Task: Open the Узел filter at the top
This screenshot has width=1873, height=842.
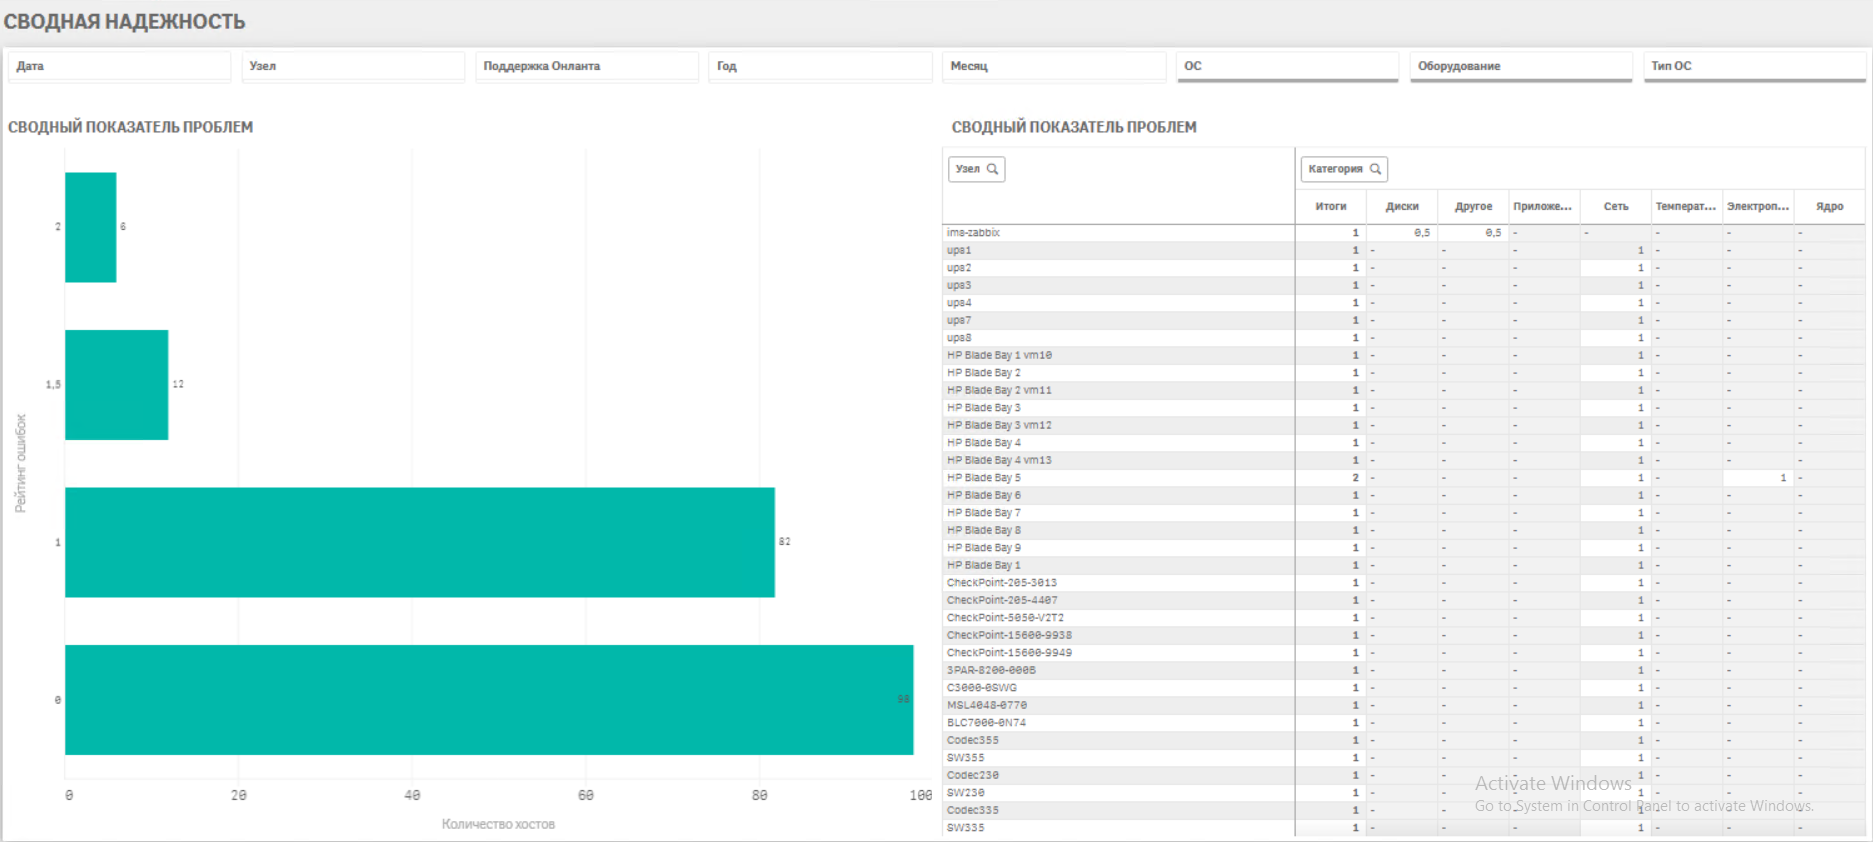Action: pyautogui.click(x=353, y=66)
